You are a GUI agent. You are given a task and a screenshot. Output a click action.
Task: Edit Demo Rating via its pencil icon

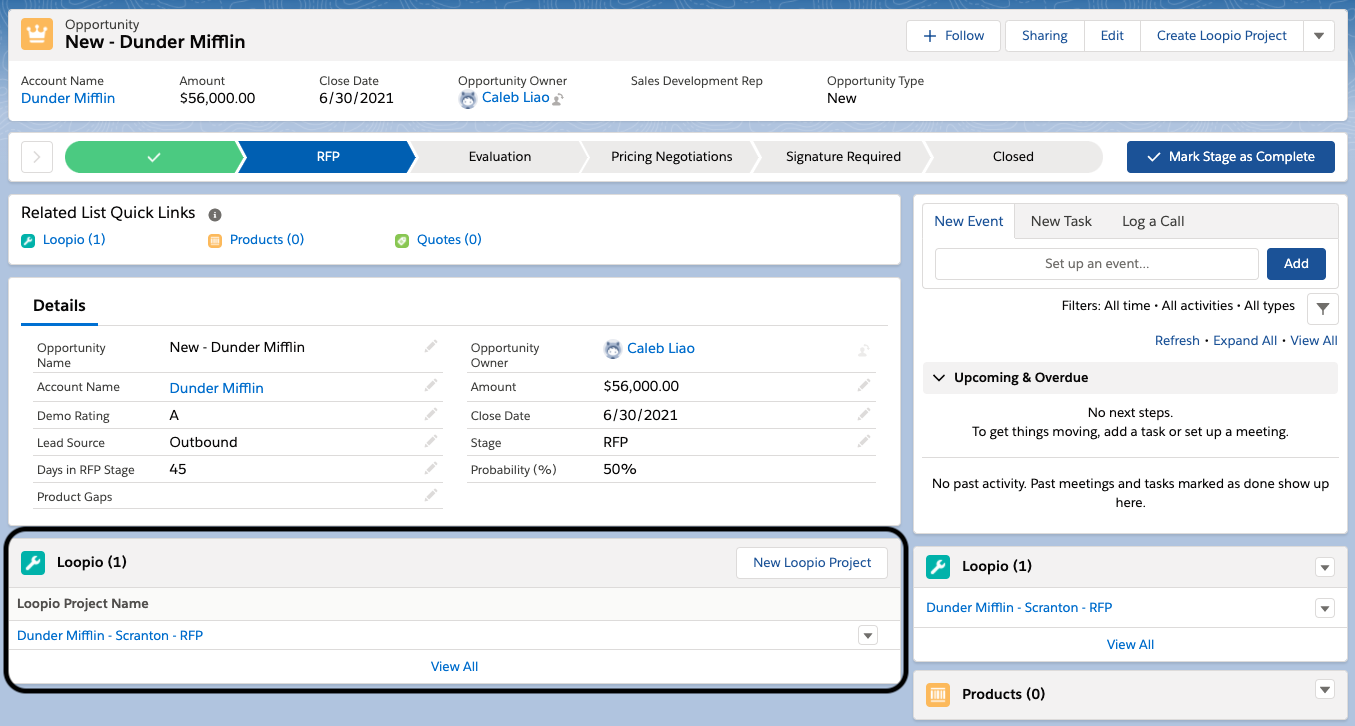(431, 413)
